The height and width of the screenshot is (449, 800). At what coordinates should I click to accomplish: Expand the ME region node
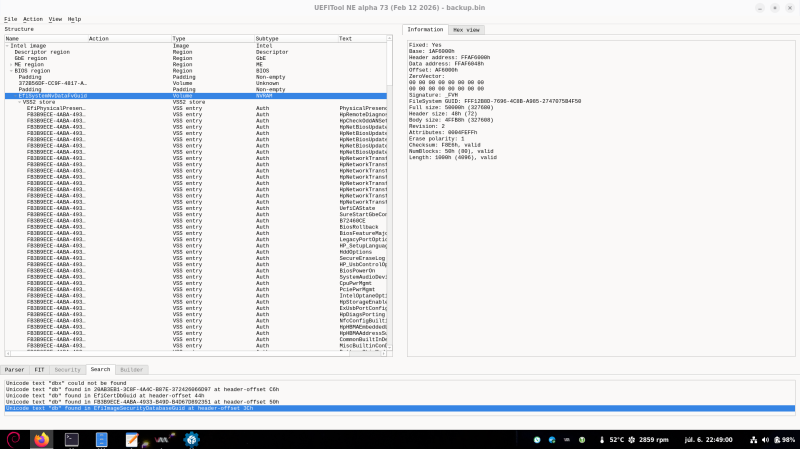(x=11, y=65)
